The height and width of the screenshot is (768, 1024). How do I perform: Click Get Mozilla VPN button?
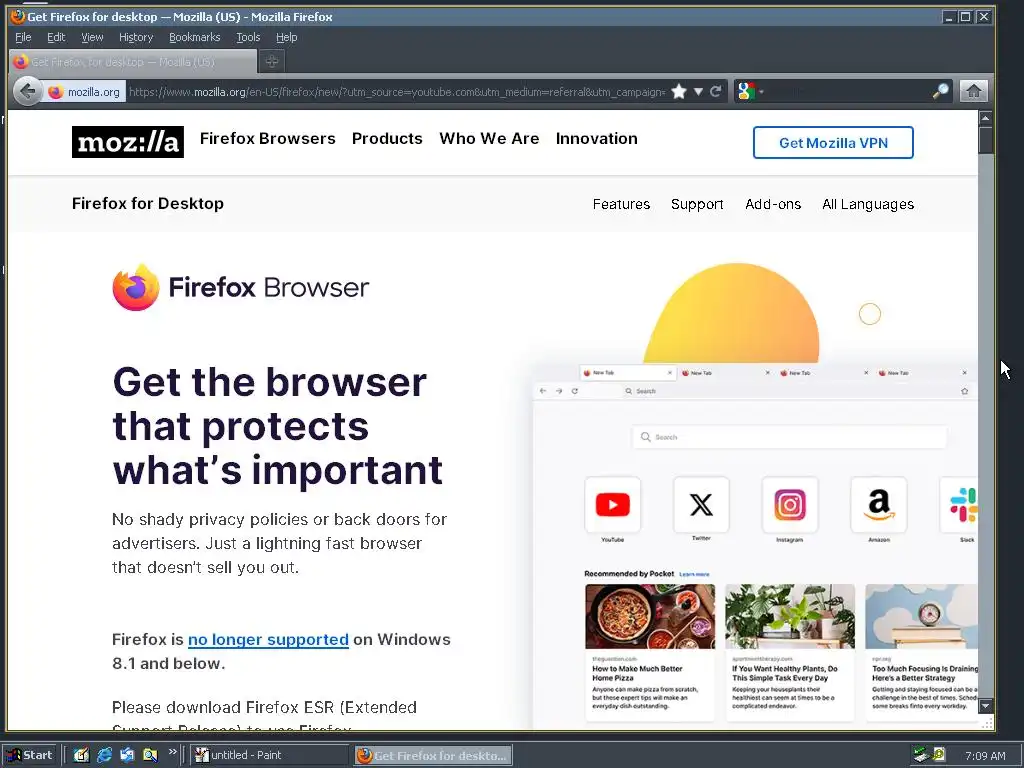pyautogui.click(x=833, y=142)
